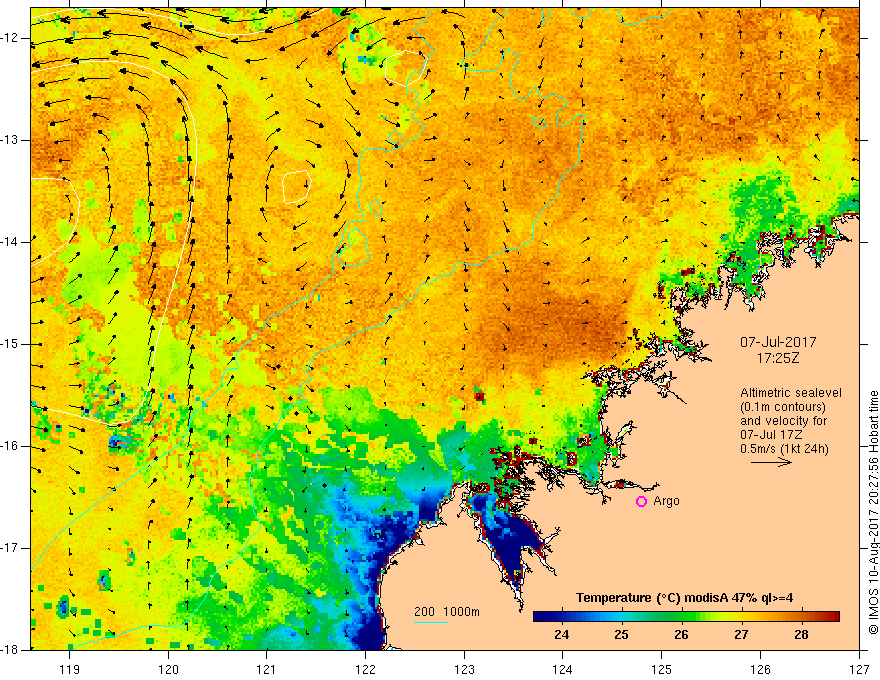Click the temperature colorbar at 24
Image resolution: width=880 pixels, height=680 pixels.
pos(561,617)
